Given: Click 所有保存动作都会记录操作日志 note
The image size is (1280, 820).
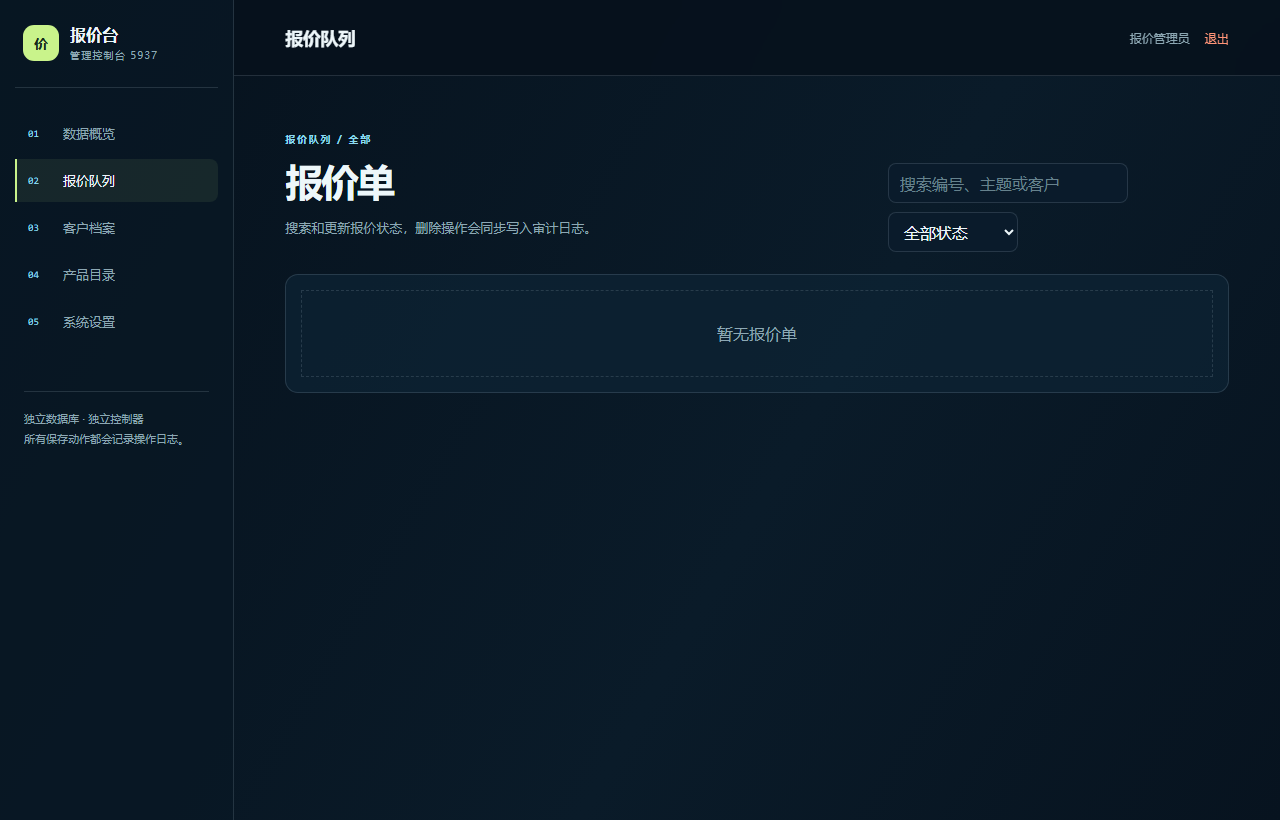Looking at the screenshot, I should click(x=105, y=439).
